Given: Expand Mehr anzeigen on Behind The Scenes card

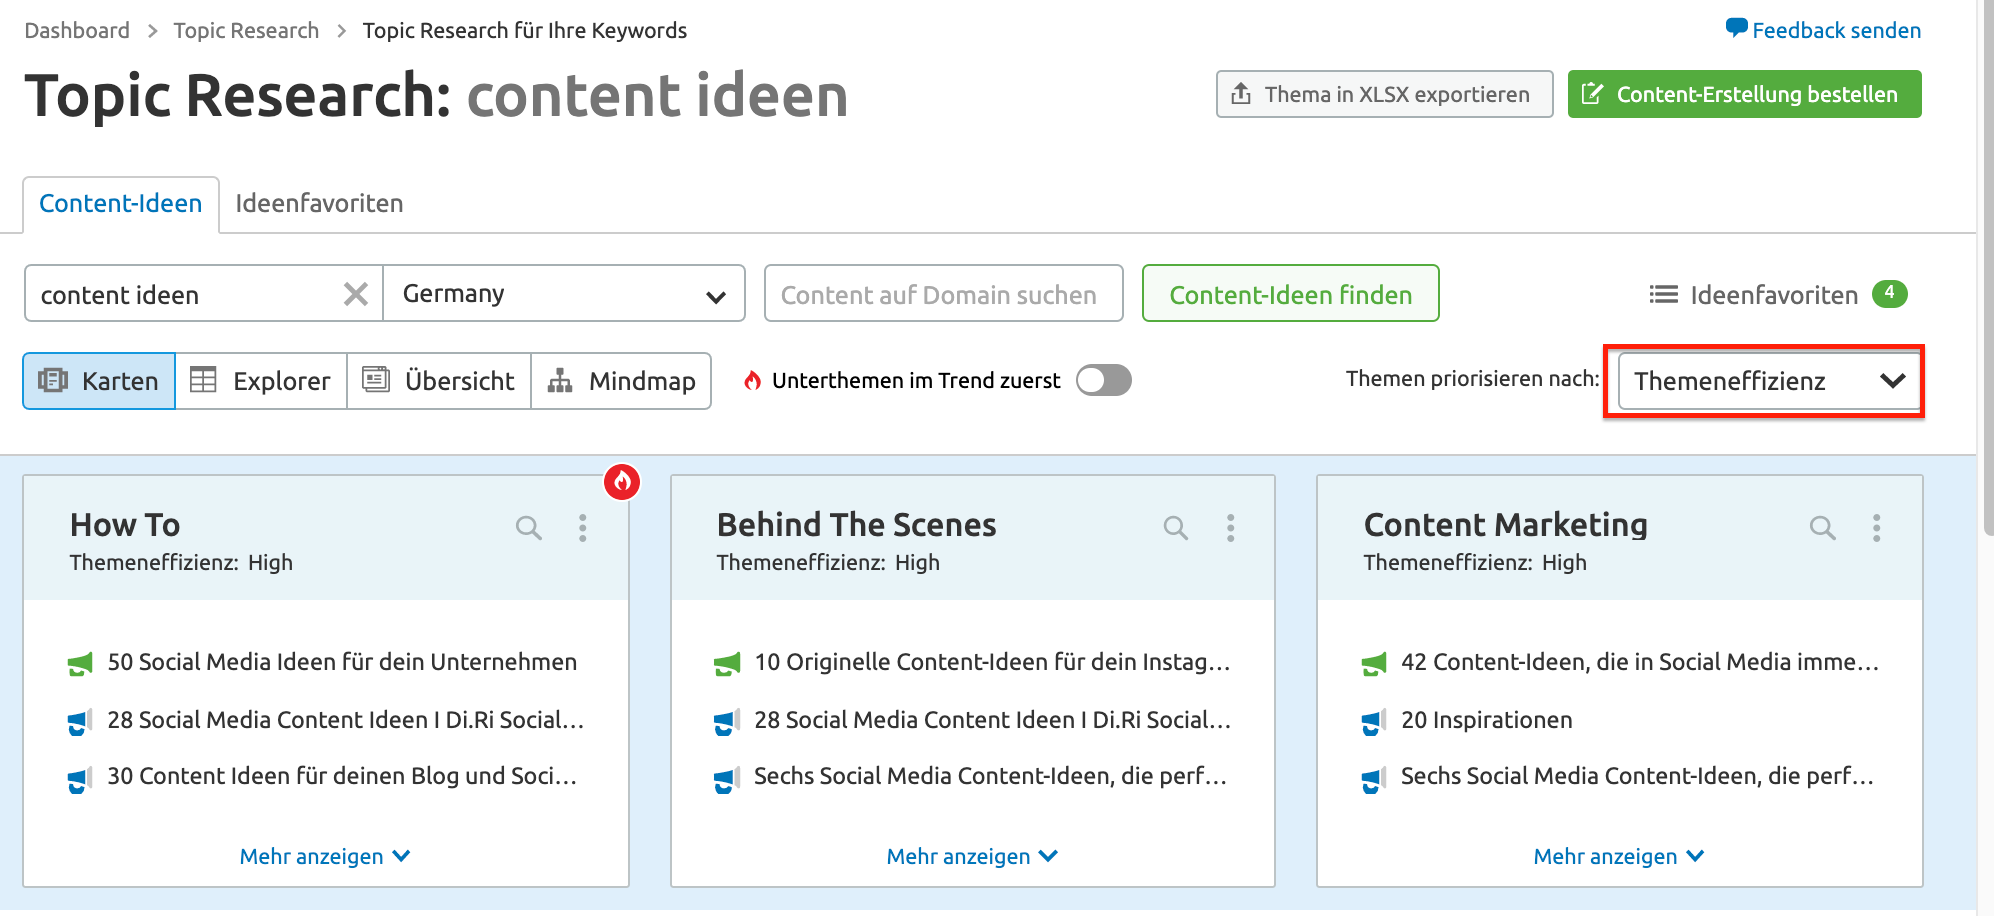Looking at the screenshot, I should tap(972, 856).
